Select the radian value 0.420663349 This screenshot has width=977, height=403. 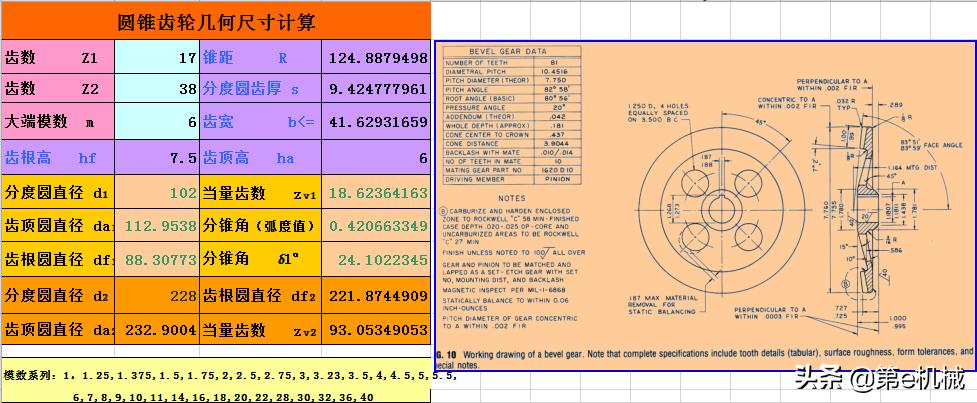coord(376,225)
